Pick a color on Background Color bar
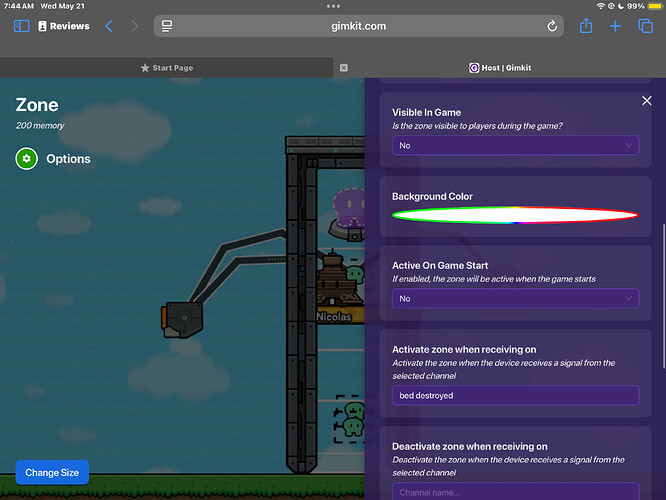666x500 pixels. (x=515, y=215)
